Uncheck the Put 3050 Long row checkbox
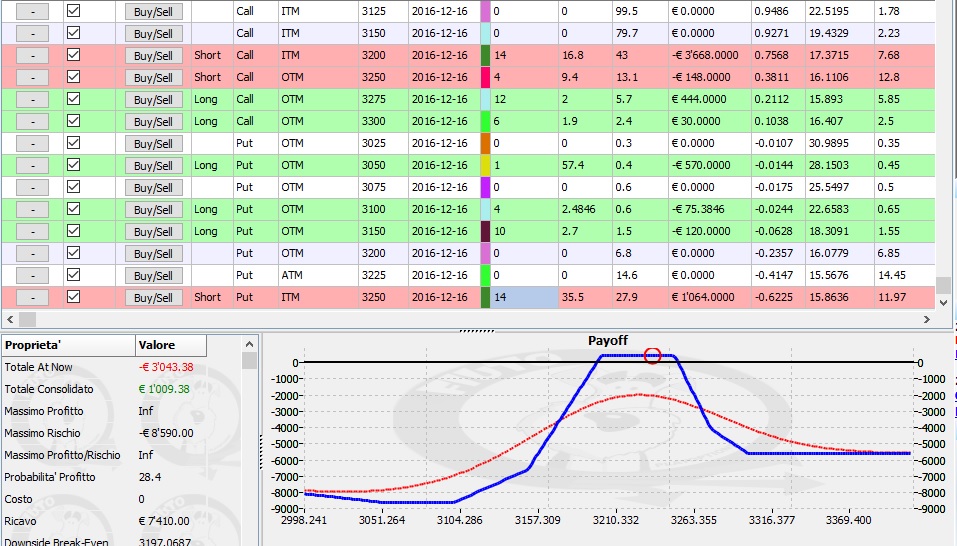Viewport: 957px width, 546px height. 73,165
